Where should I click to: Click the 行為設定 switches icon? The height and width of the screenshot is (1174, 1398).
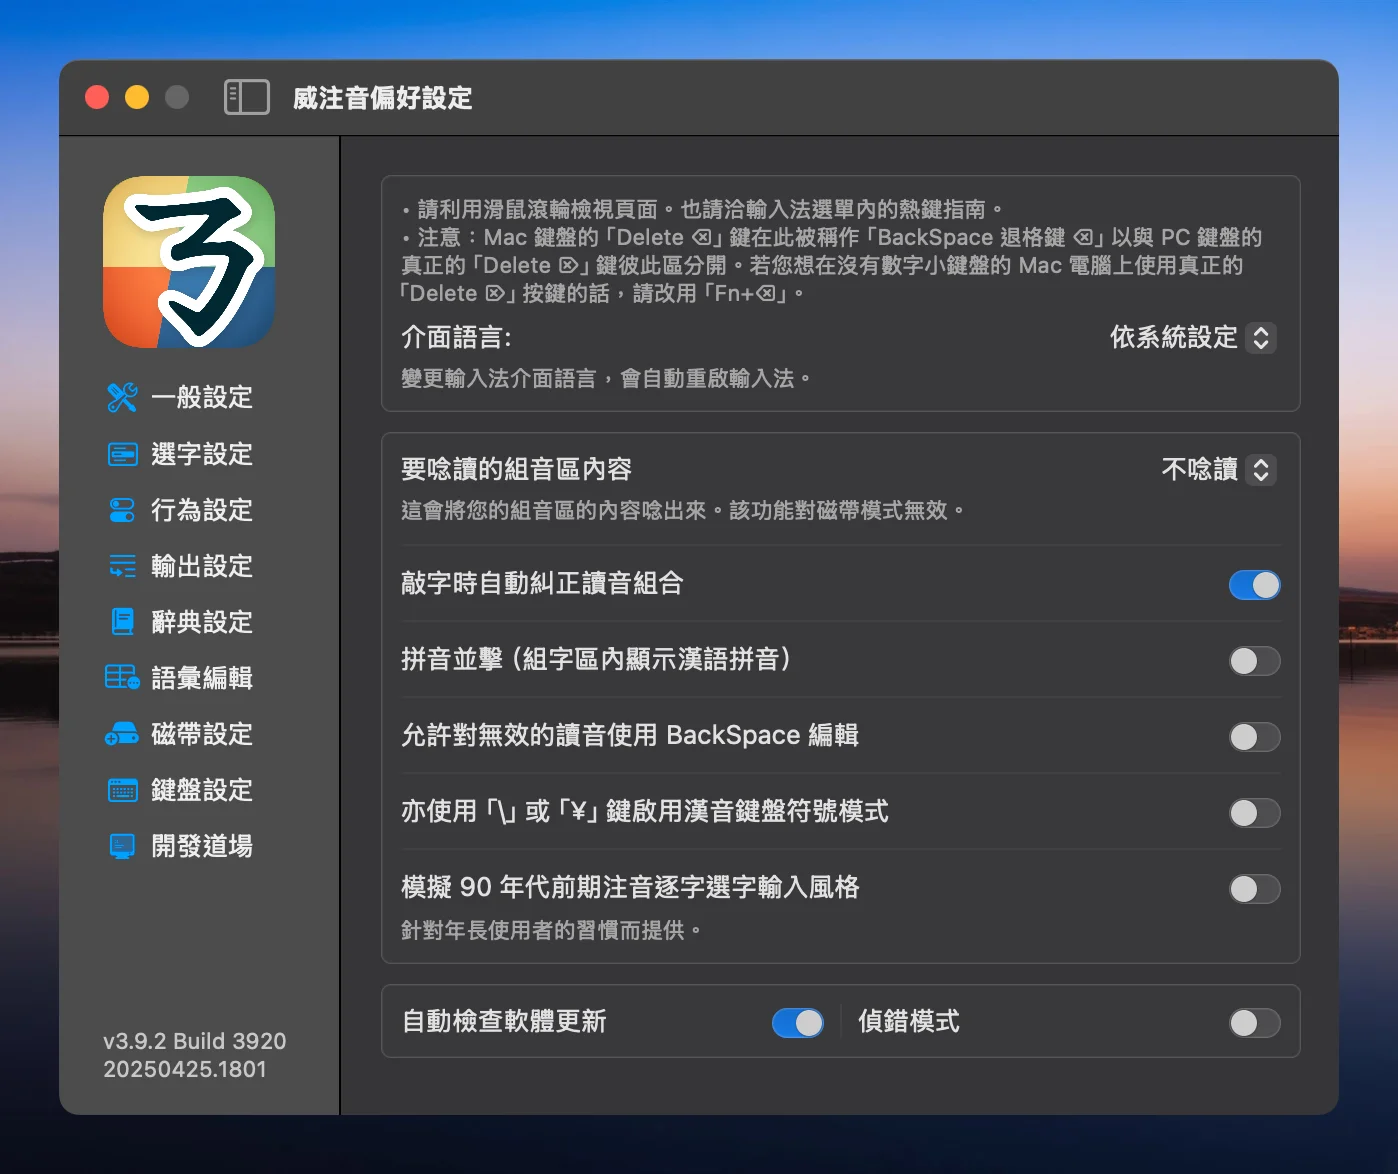[122, 510]
